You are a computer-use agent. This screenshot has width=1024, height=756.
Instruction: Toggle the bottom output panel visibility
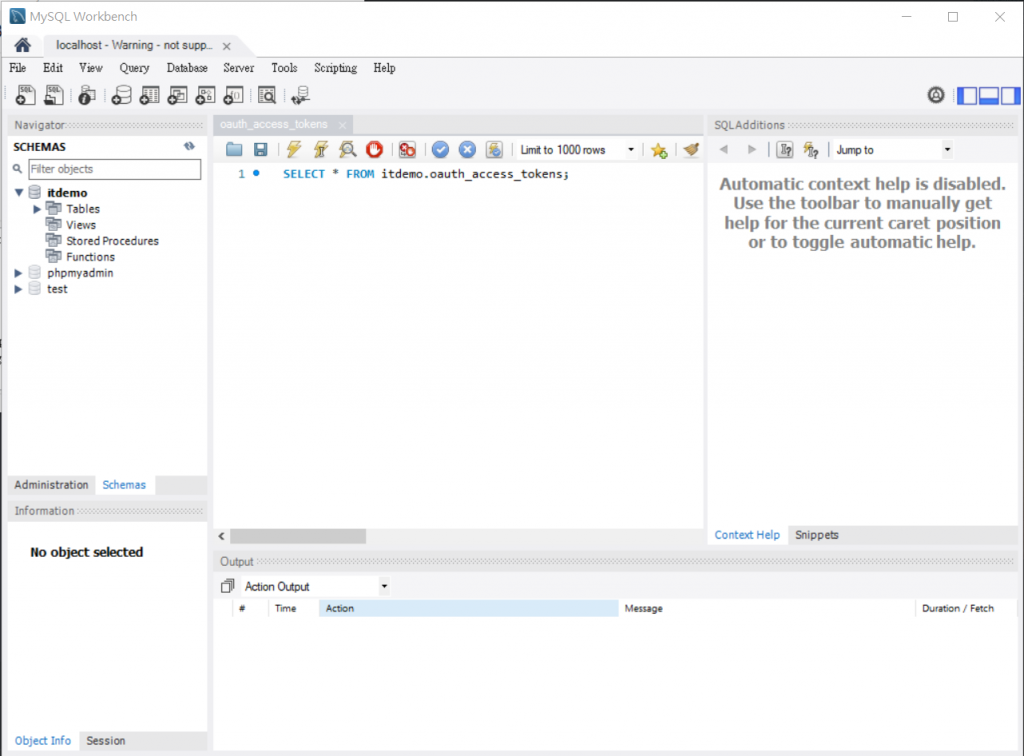tap(989, 96)
